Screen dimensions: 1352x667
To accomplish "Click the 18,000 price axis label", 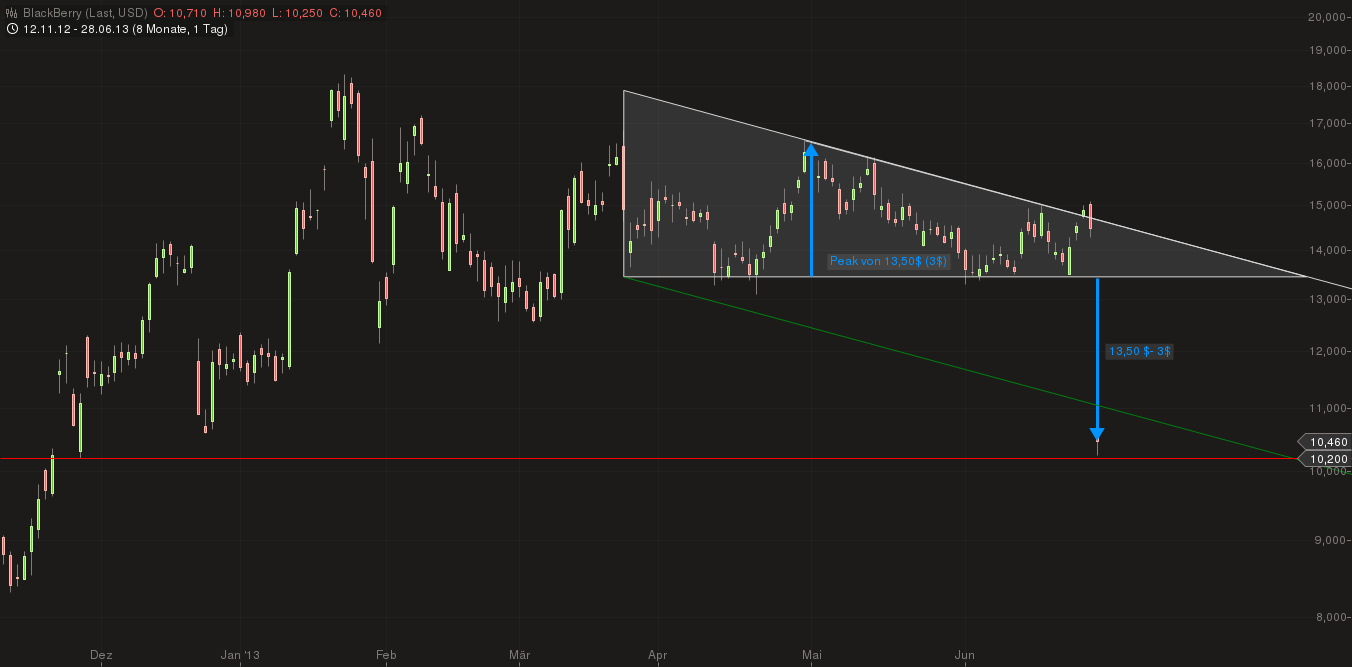I will click(1328, 86).
